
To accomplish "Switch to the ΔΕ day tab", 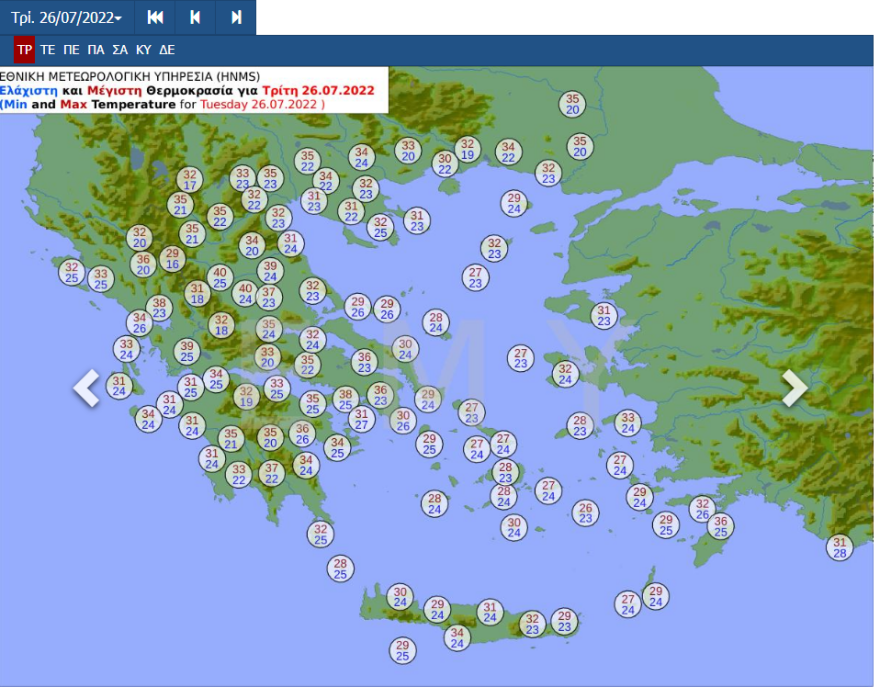I will [167, 49].
